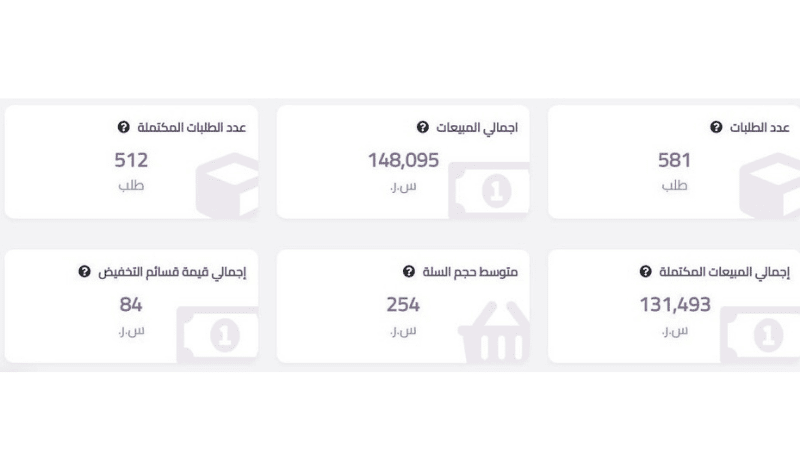Select the 581 orders count value
Viewport: 800px width, 470px height.
(x=674, y=160)
